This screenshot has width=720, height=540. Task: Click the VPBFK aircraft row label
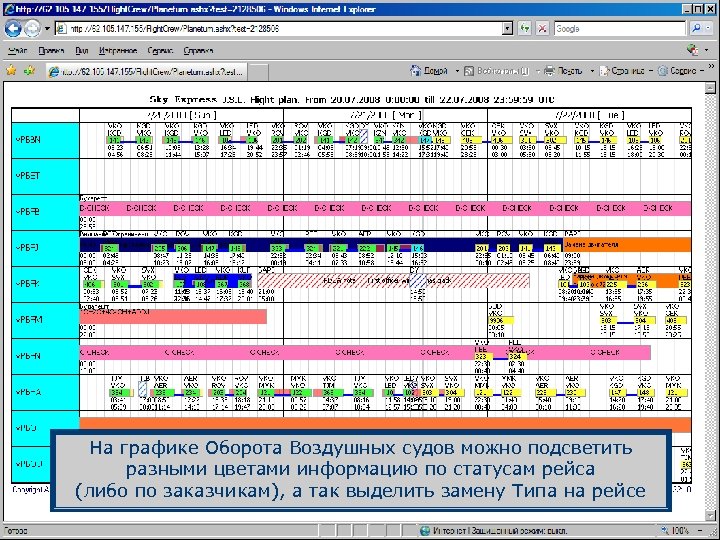(x=45, y=284)
